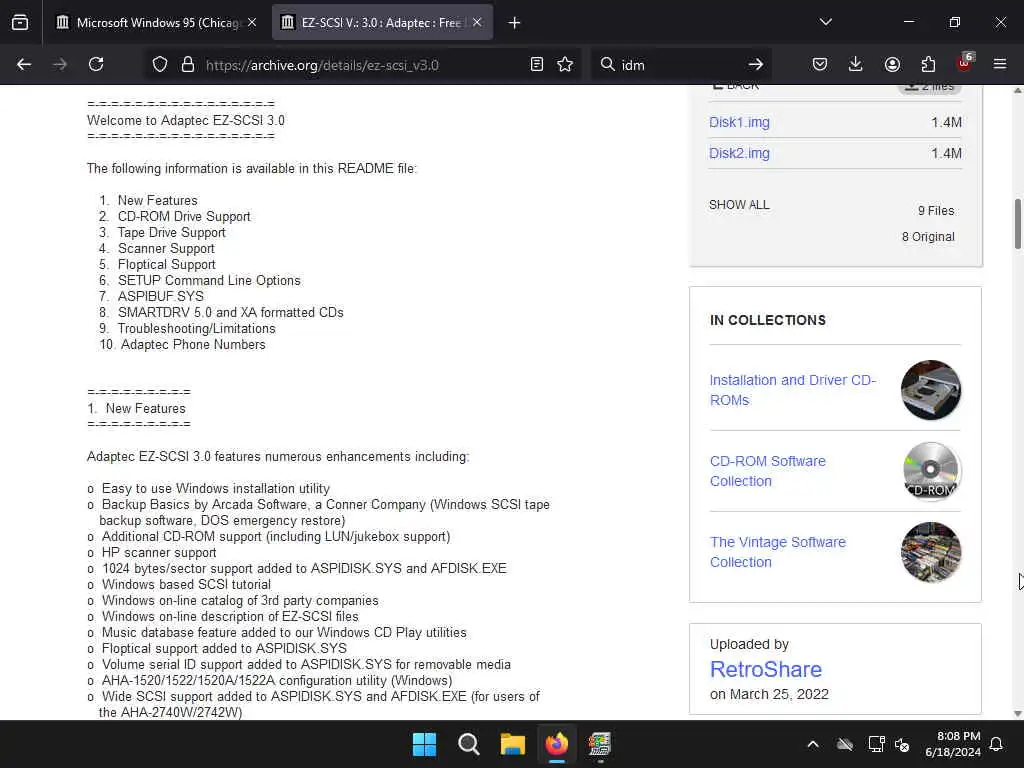Open The Vintage Software Collection link
1024x768 pixels.
(778, 552)
